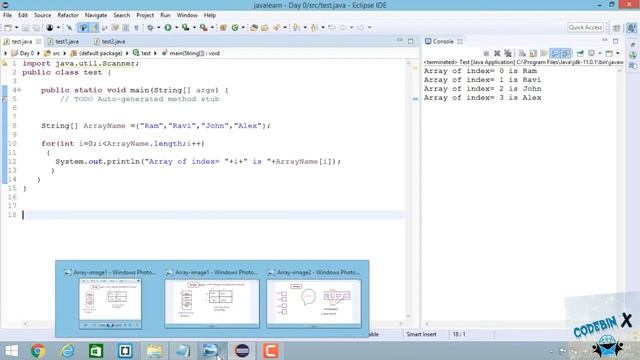Click the Coverage run icon
The image size is (640, 360).
pyautogui.click(x=185, y=27)
